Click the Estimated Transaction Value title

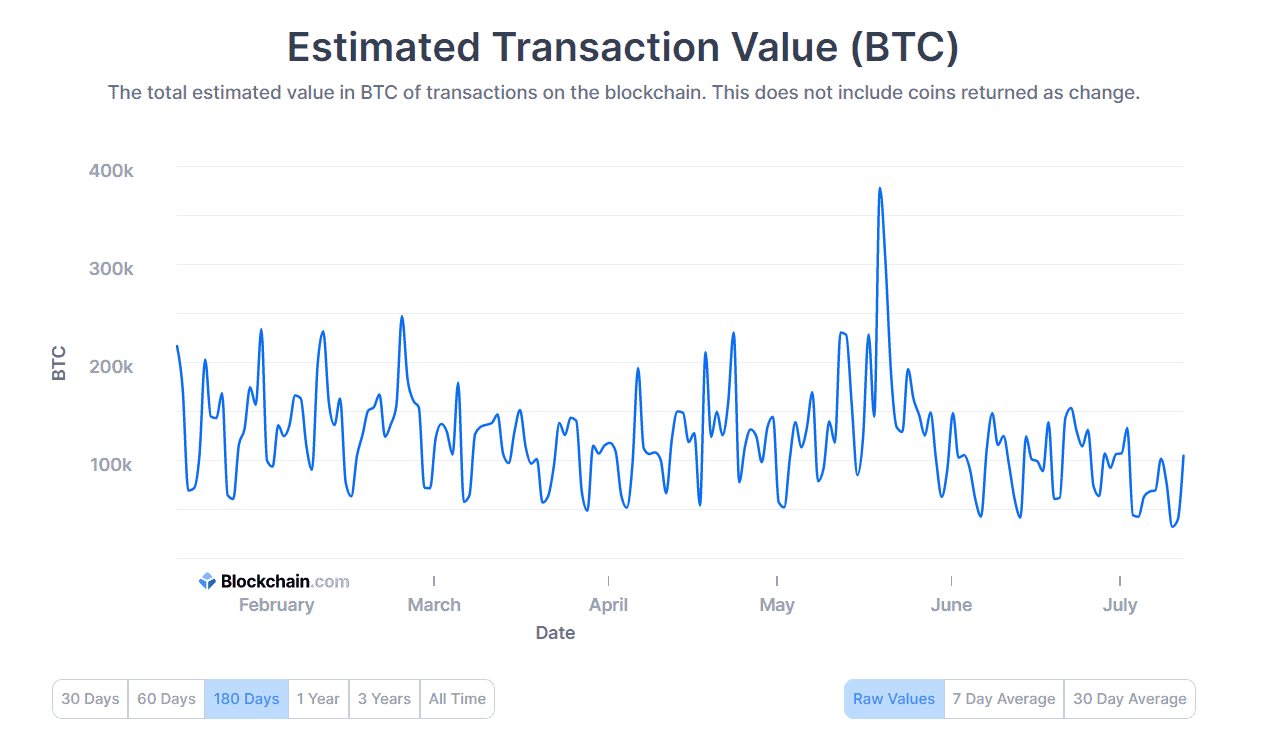pyautogui.click(x=622, y=47)
